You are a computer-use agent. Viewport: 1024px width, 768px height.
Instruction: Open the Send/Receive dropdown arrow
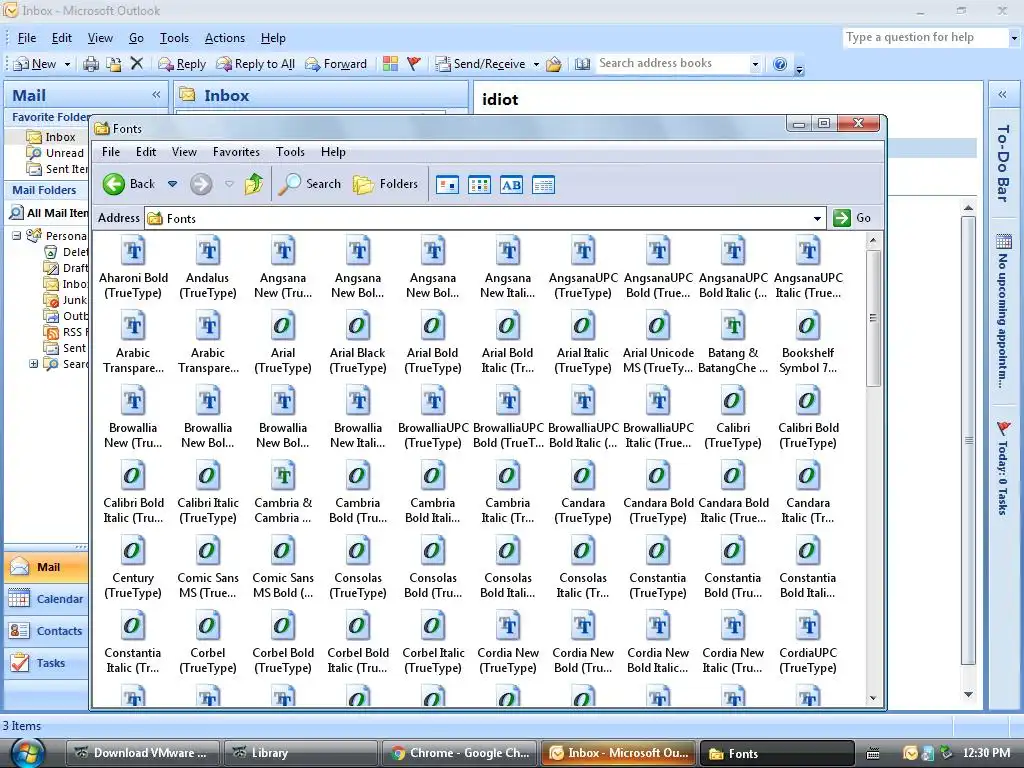pyautogui.click(x=536, y=64)
